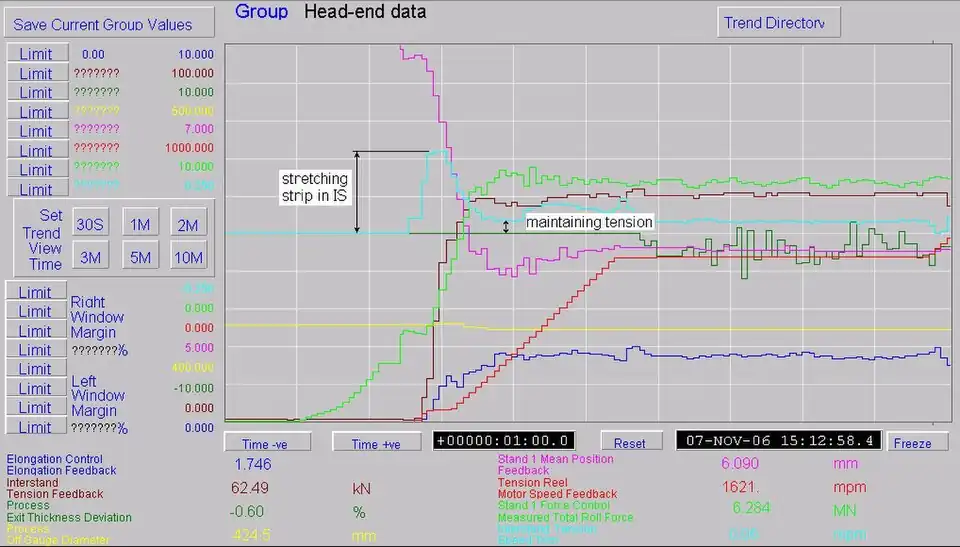Select the 1M trend view time
The image size is (960, 547).
click(x=140, y=224)
